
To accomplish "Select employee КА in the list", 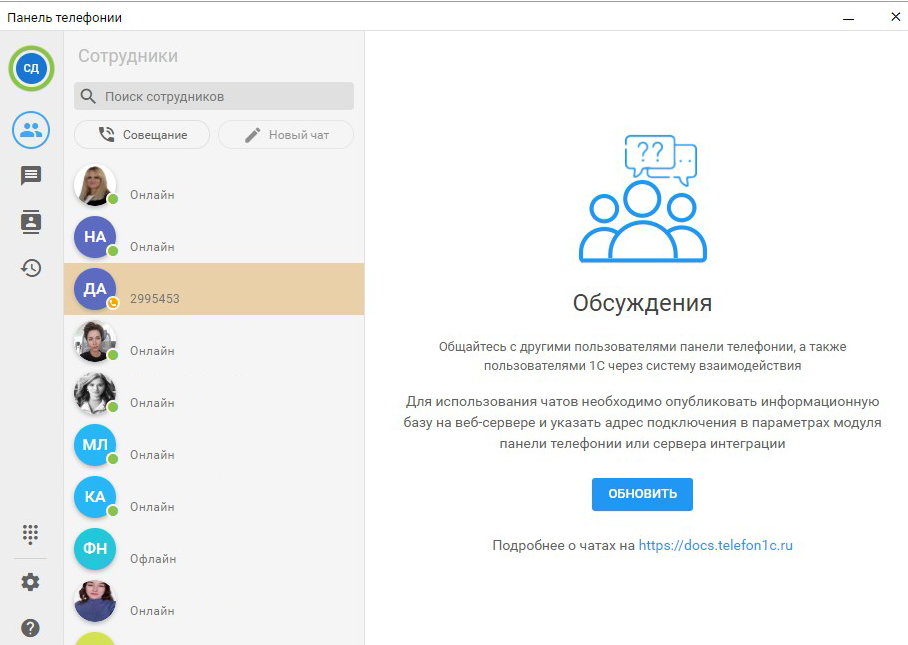I will [x=213, y=497].
